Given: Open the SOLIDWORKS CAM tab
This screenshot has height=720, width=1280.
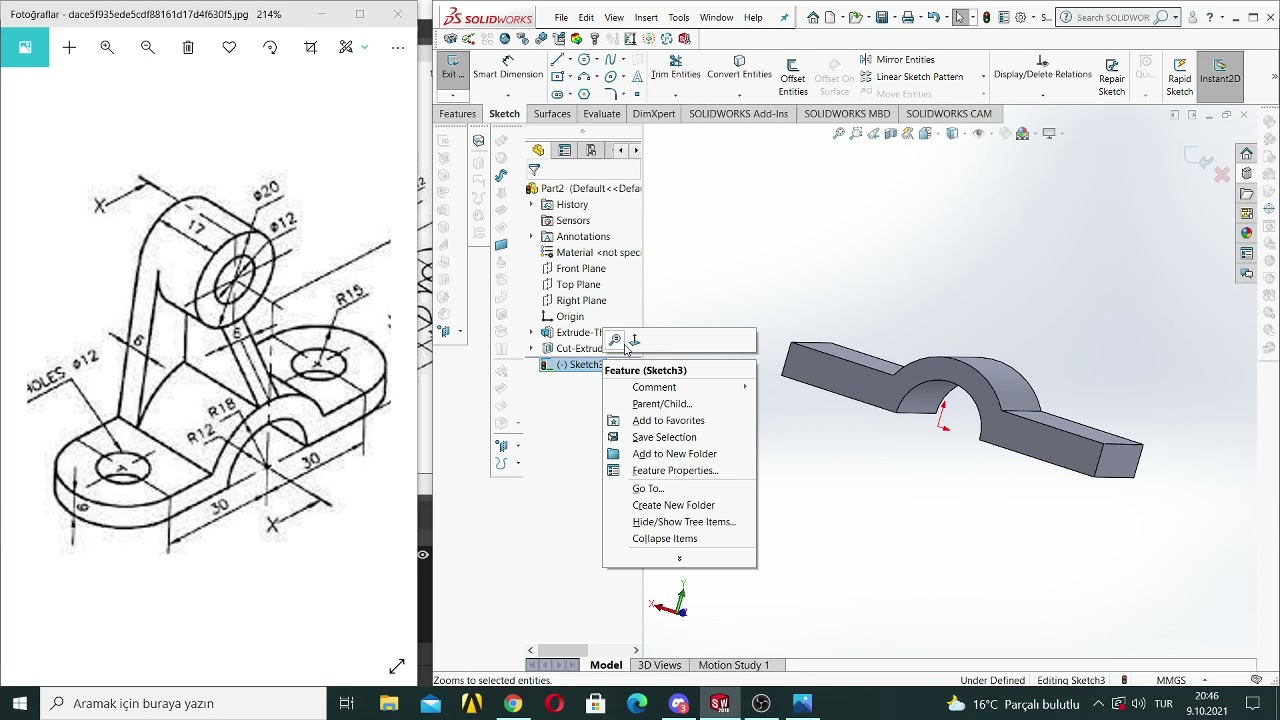Looking at the screenshot, I should (948, 114).
